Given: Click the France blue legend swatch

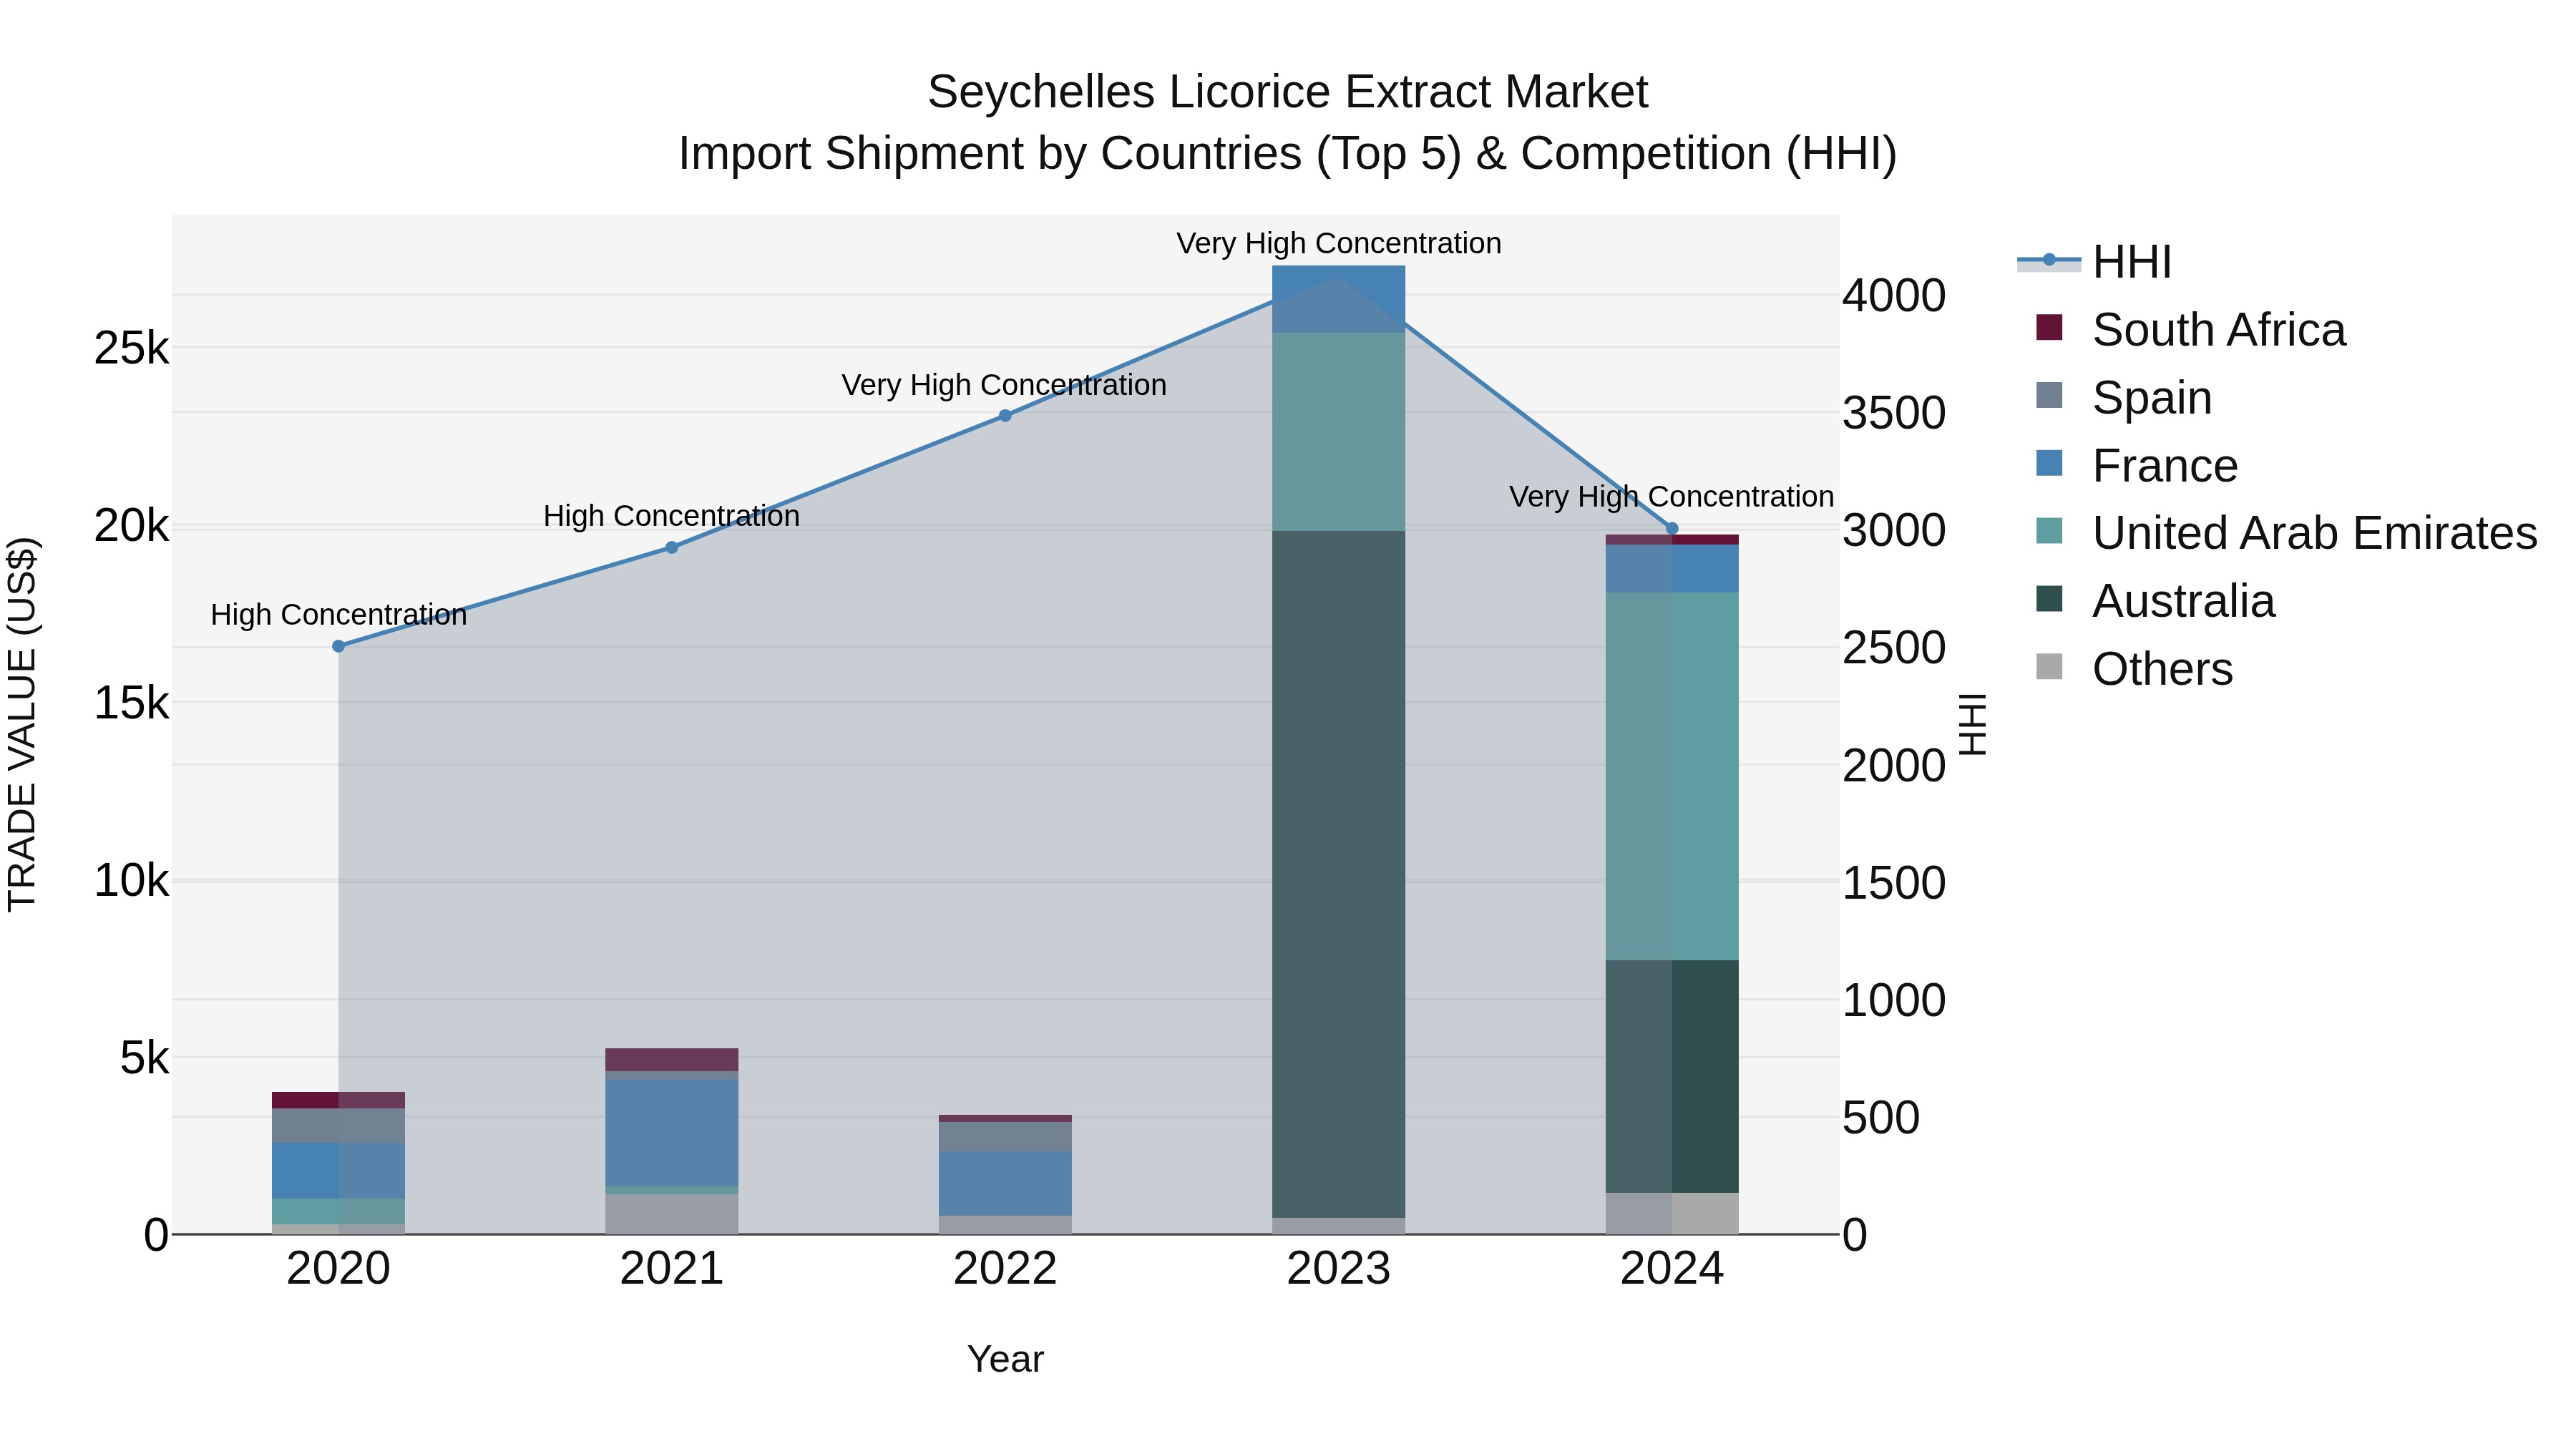Looking at the screenshot, I should 2049,463.
